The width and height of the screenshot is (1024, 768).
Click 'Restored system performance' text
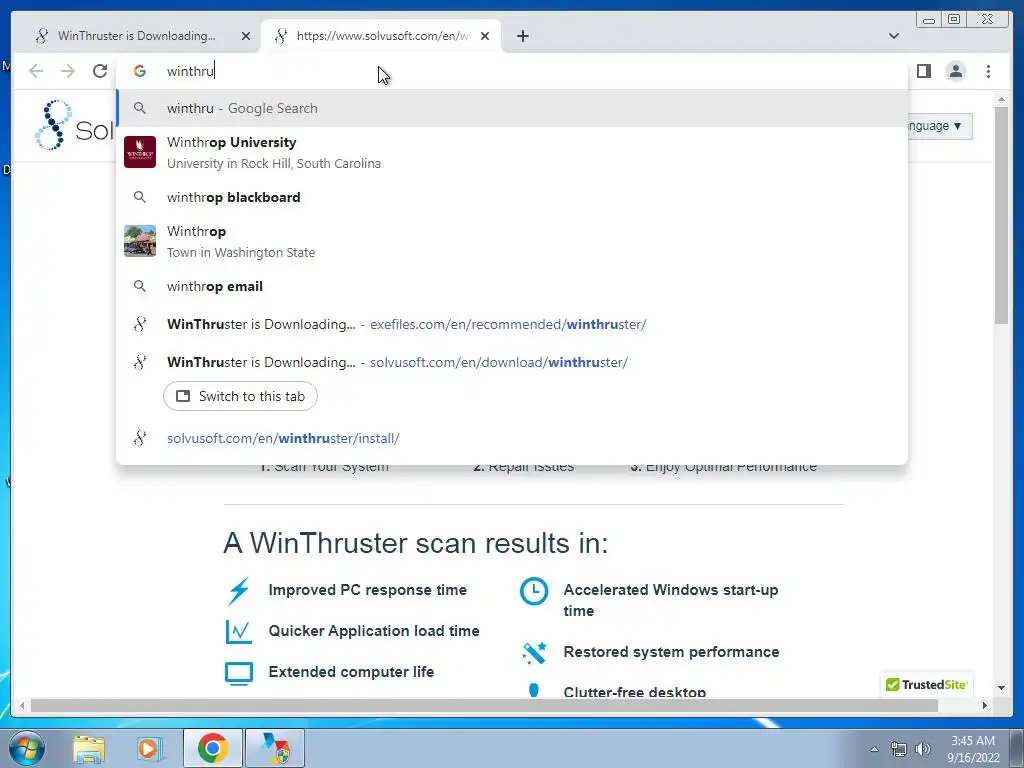pos(671,652)
